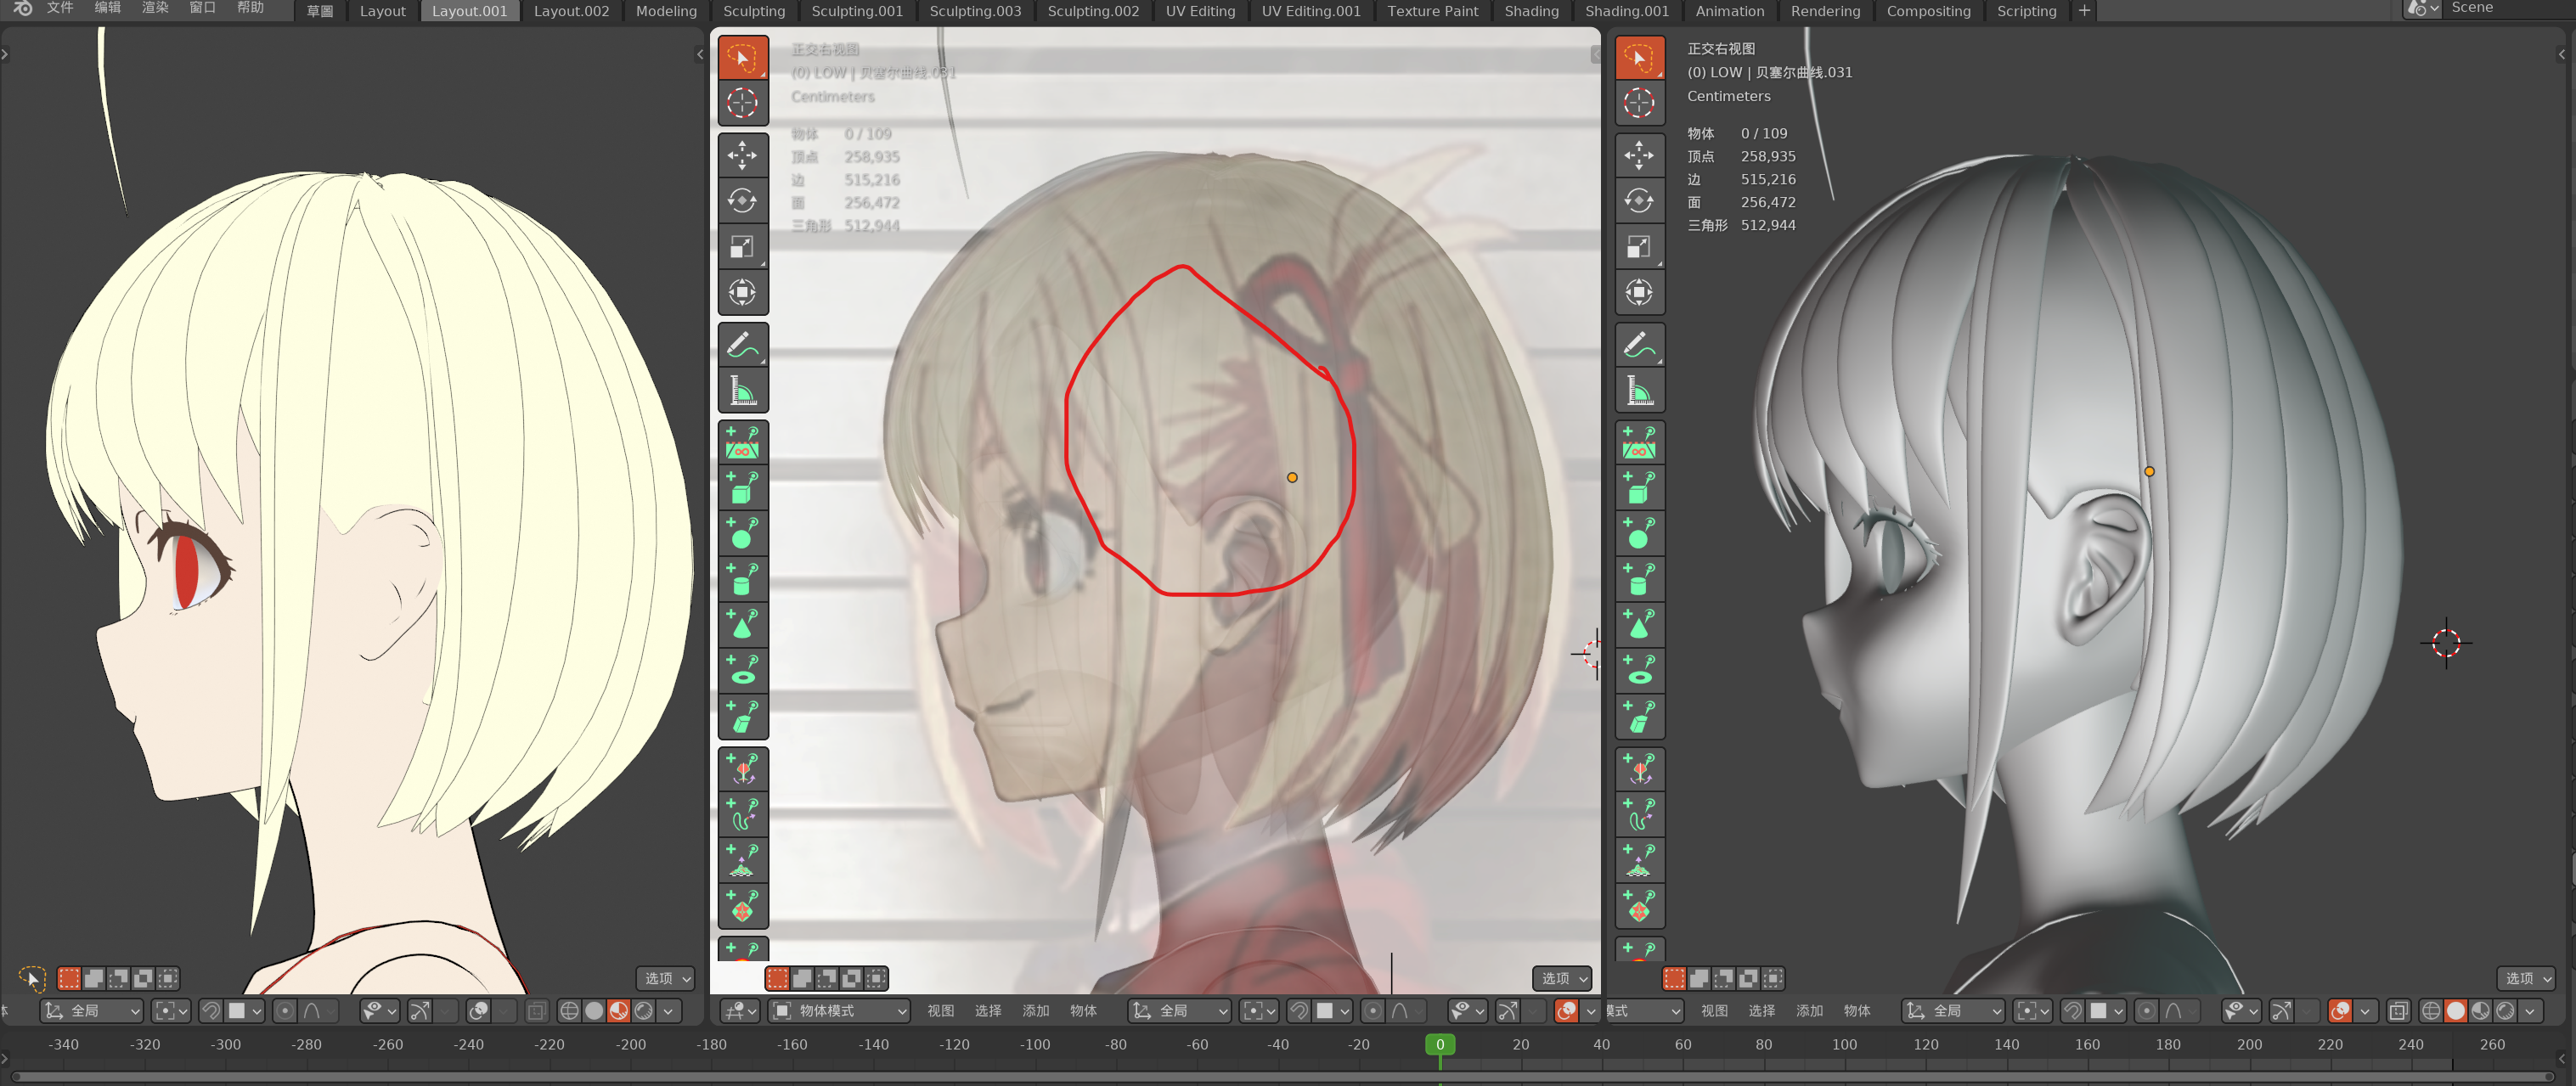Open the Global orientation dropdown in left viewport
The height and width of the screenshot is (1086, 2576).
tap(91, 1011)
